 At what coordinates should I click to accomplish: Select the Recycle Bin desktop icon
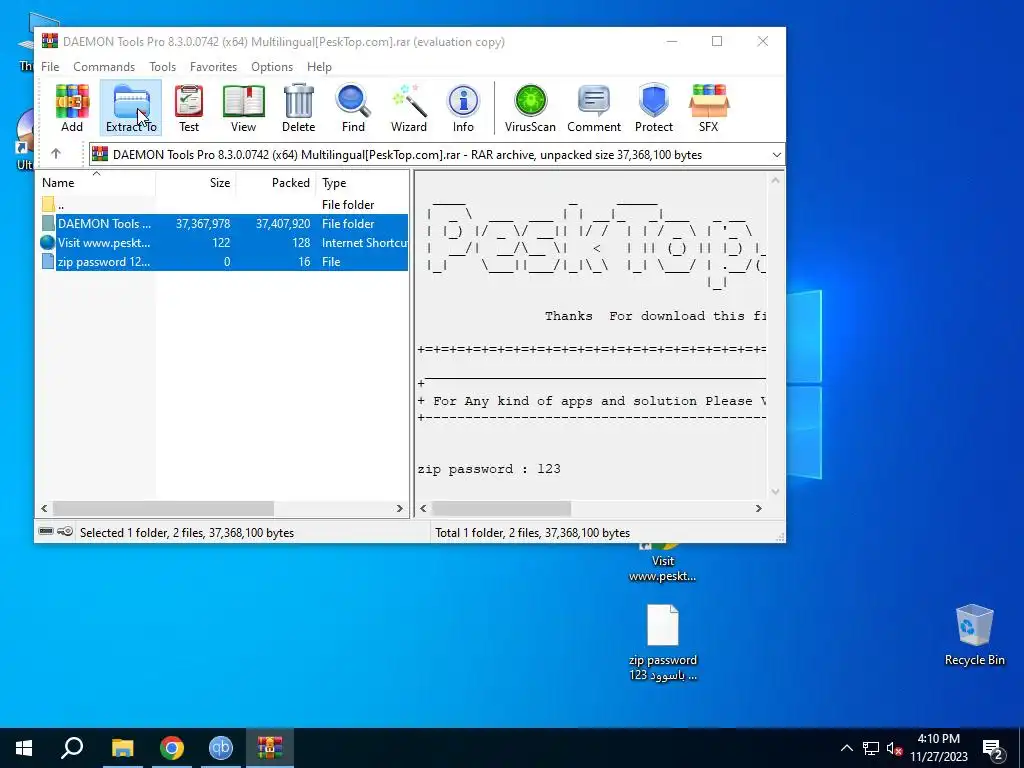point(974,634)
